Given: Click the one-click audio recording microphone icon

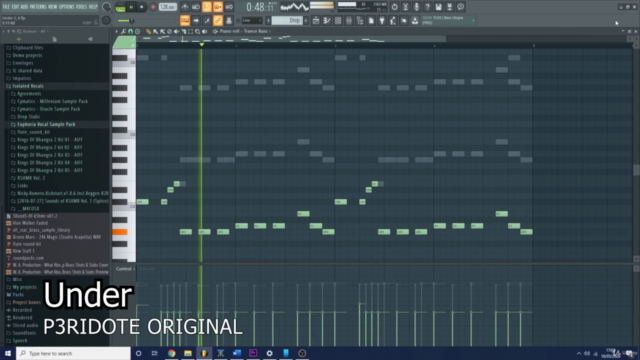Looking at the screenshot, I should (416, 7).
